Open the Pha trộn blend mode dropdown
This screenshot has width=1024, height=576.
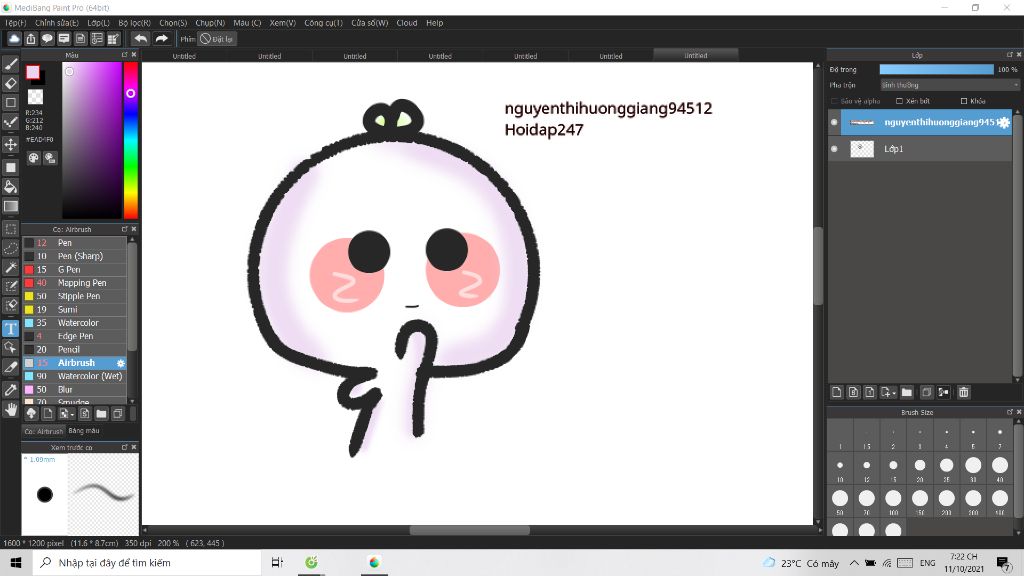pyautogui.click(x=949, y=85)
